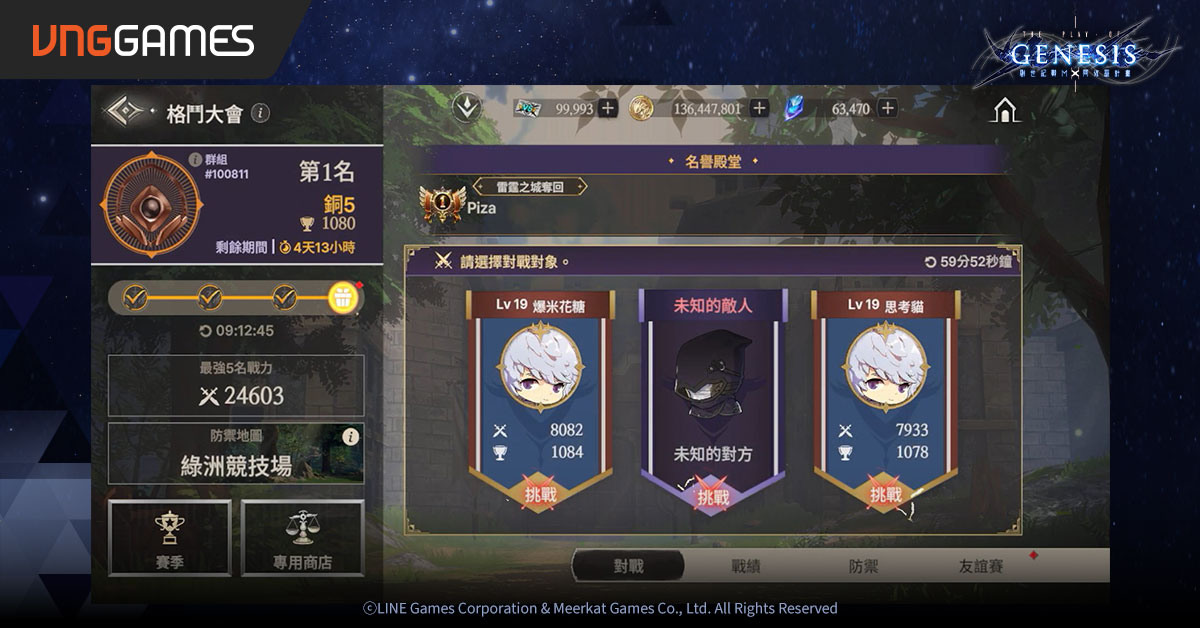Open the 賽季 season button
The image size is (1200, 628).
[x=169, y=538]
